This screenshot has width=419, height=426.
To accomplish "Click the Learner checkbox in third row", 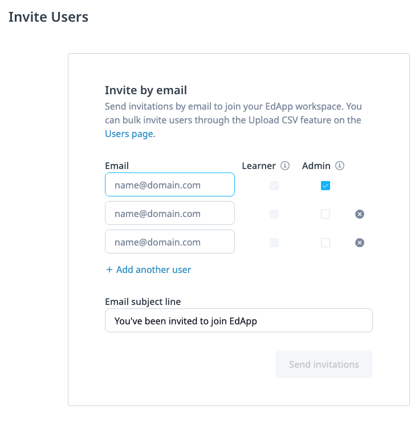I will 274,243.
